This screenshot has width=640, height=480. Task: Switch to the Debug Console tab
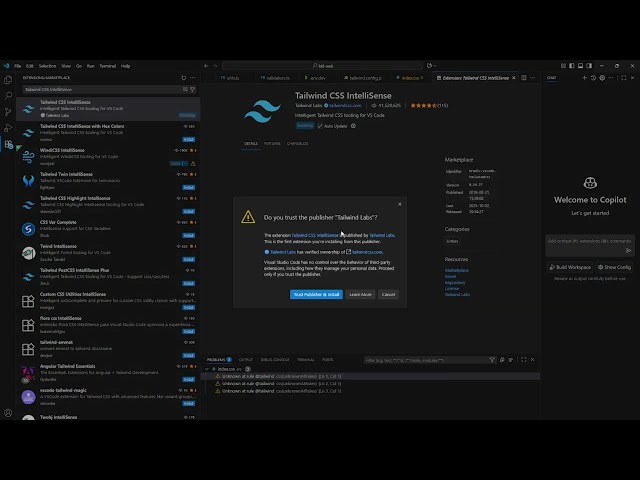(x=275, y=360)
